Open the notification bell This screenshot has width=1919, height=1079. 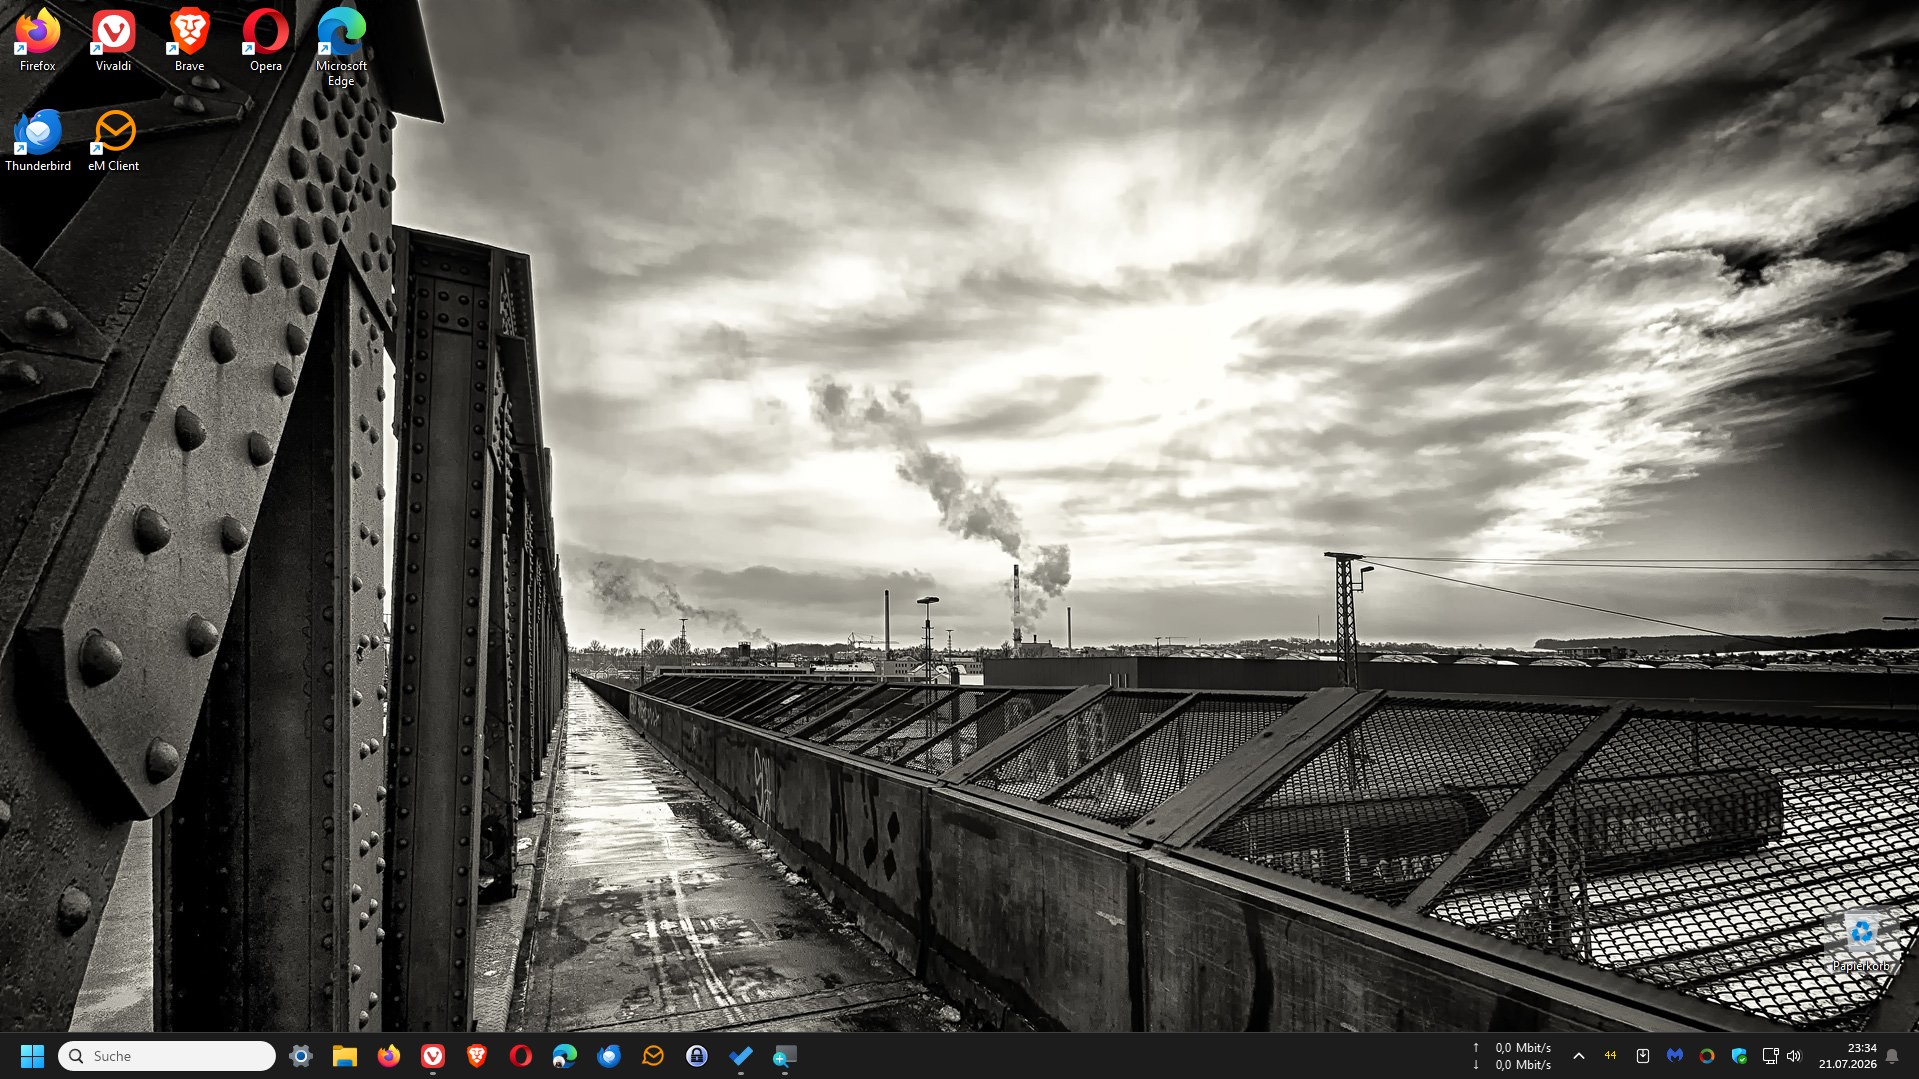(1892, 1056)
